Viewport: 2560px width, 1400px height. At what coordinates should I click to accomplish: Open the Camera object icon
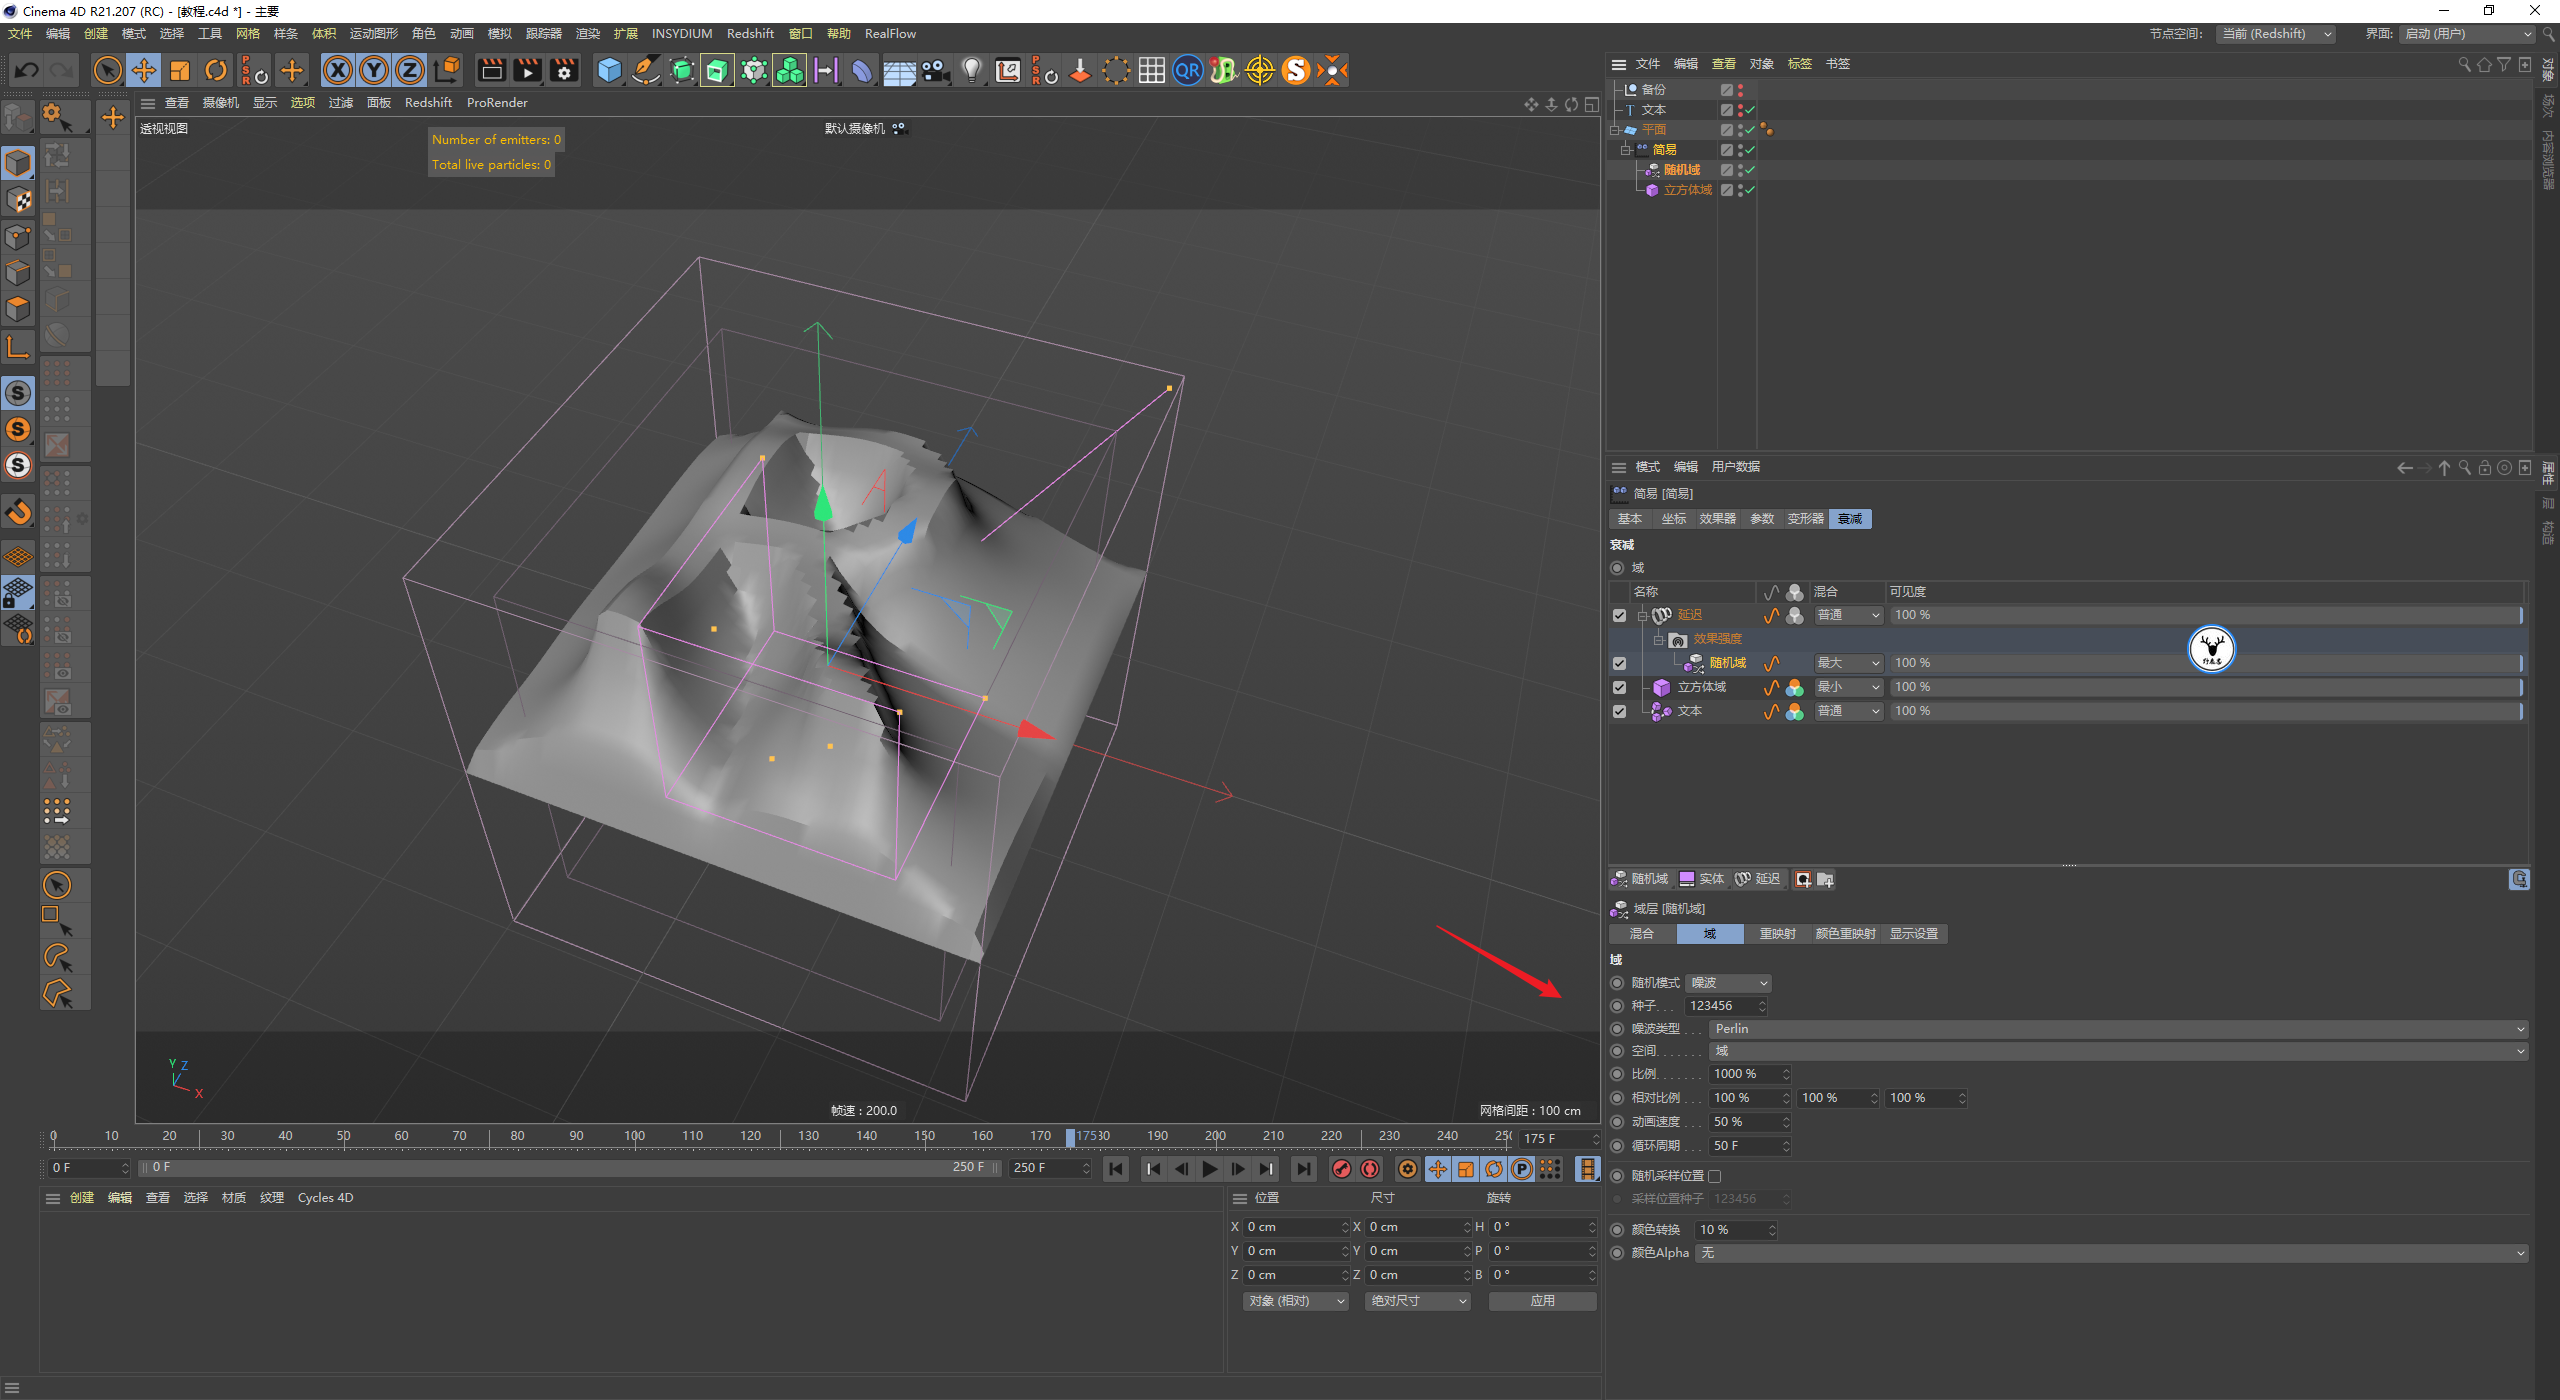coord(935,70)
